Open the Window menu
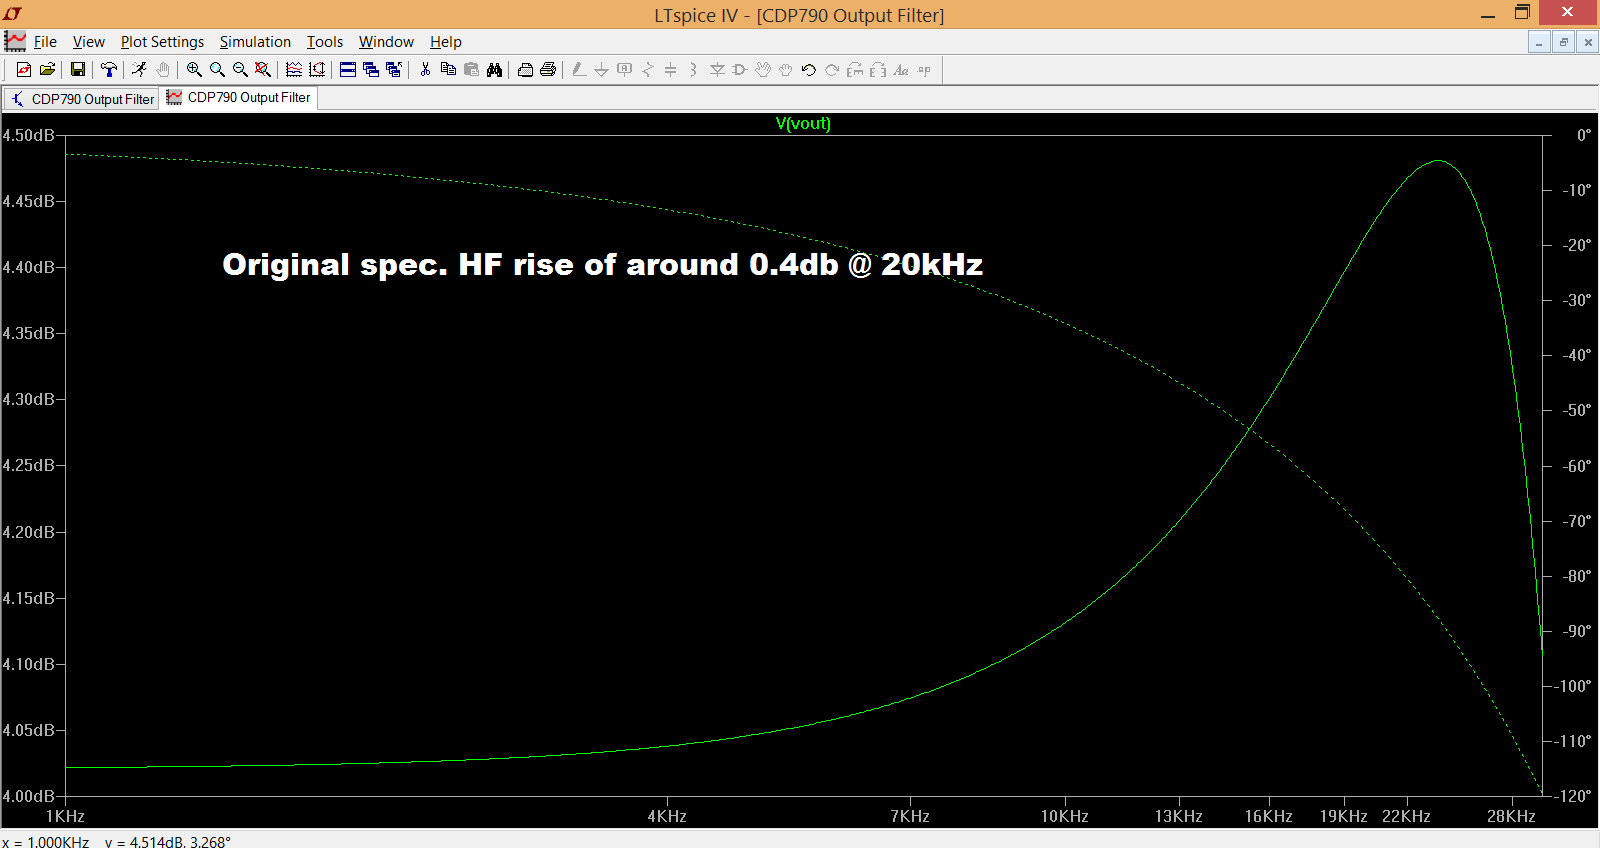Image resolution: width=1600 pixels, height=848 pixels. coord(386,42)
